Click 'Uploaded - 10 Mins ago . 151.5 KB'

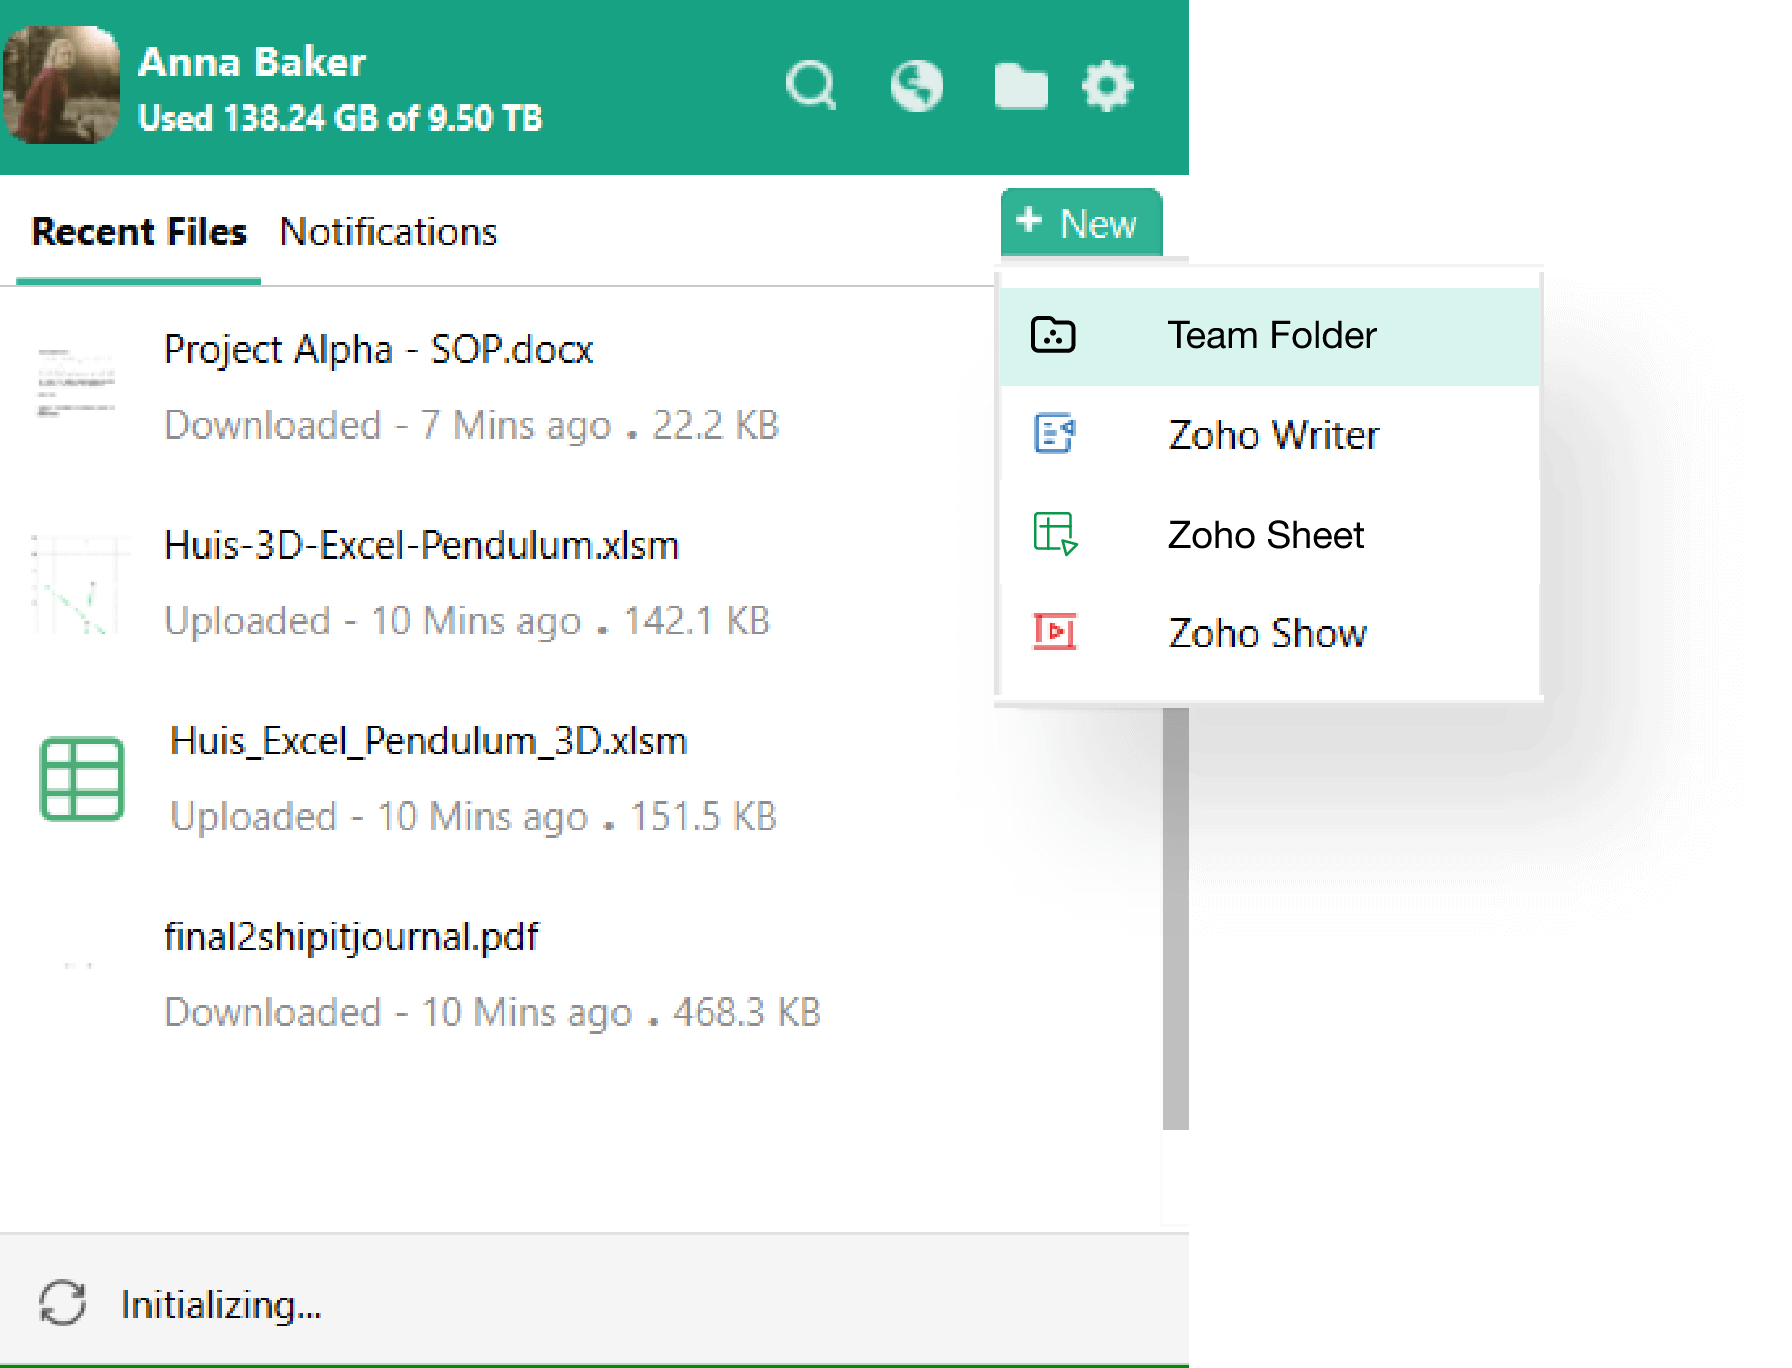pyautogui.click(x=473, y=817)
